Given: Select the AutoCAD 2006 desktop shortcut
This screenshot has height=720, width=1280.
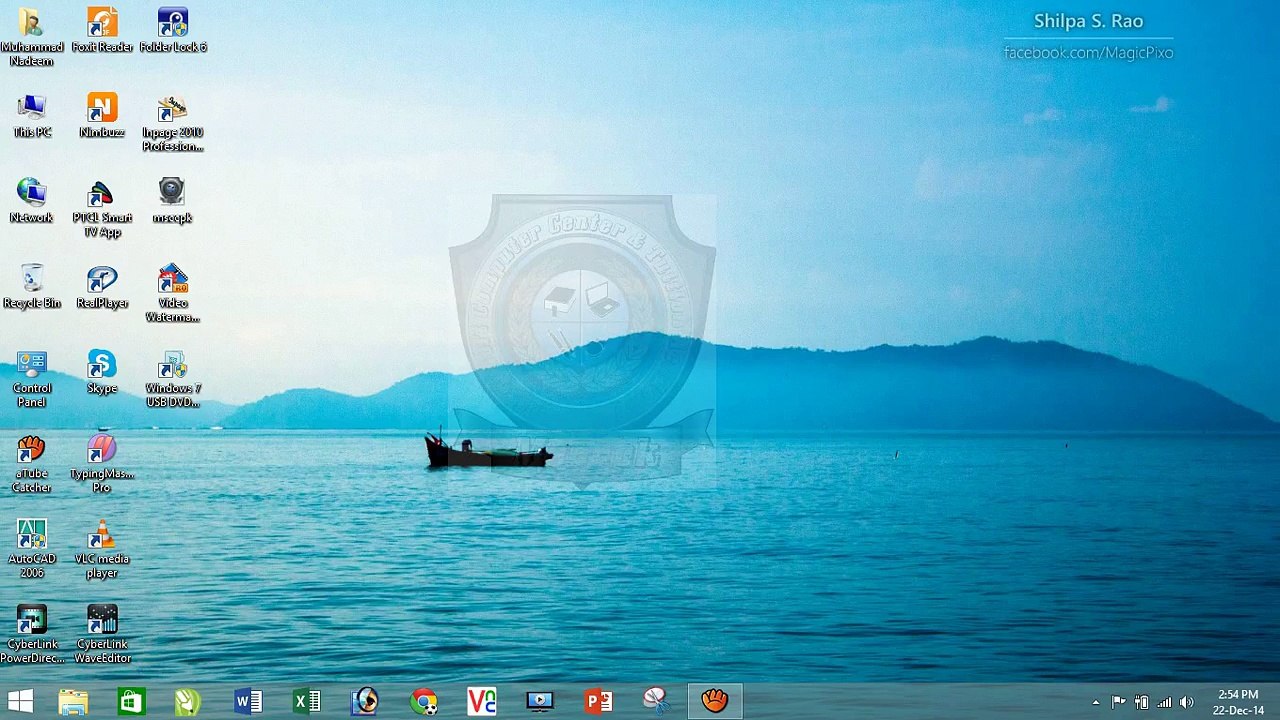Looking at the screenshot, I should pyautogui.click(x=32, y=549).
